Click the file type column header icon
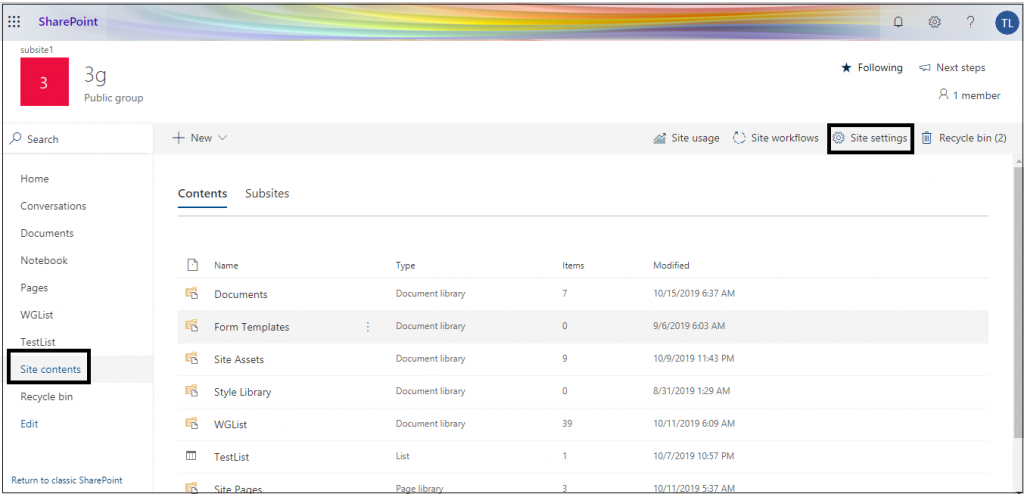This screenshot has height=494, width=1024. coord(191,265)
